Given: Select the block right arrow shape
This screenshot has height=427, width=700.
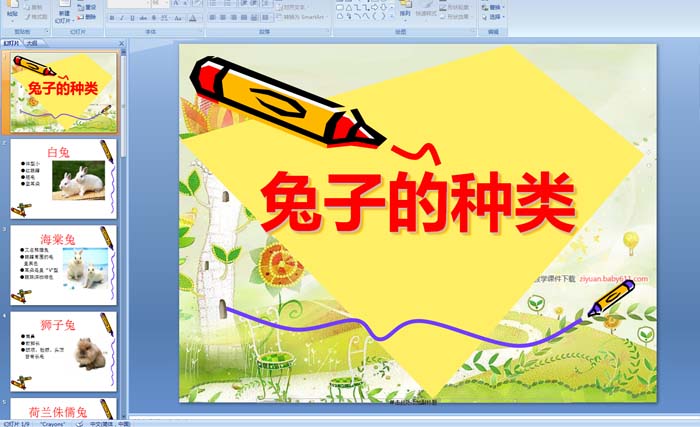Looking at the screenshot, I should [x=375, y=8].
